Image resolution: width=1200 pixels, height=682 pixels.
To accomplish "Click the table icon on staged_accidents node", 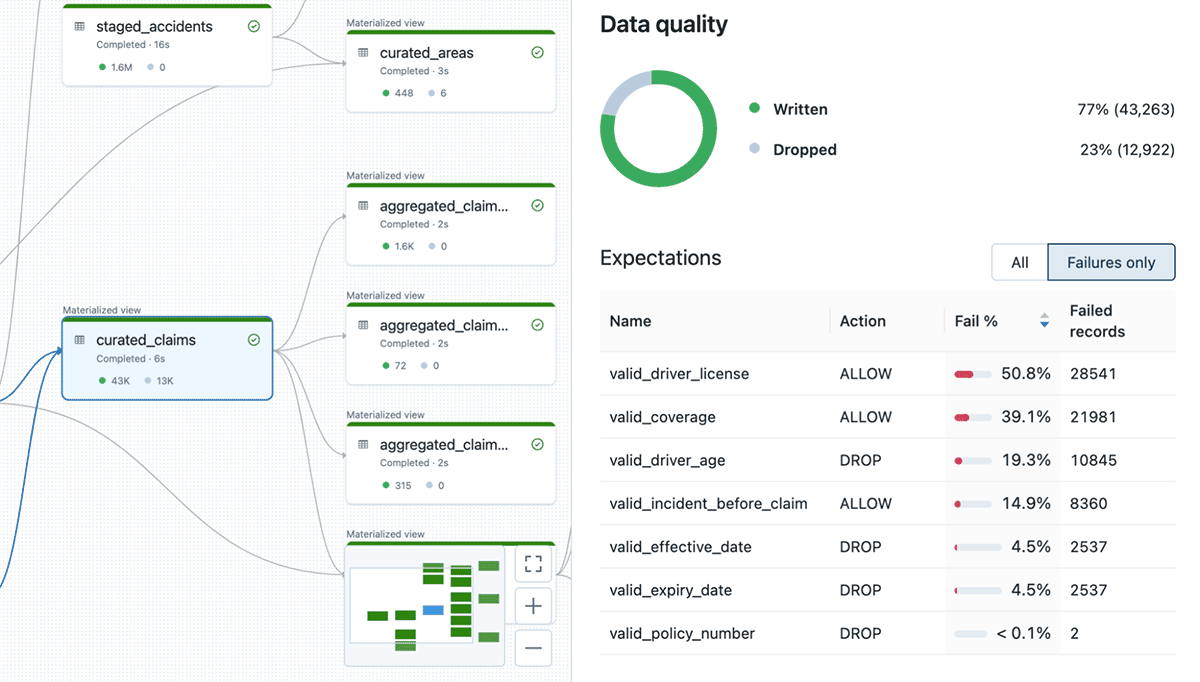I will (80, 27).
